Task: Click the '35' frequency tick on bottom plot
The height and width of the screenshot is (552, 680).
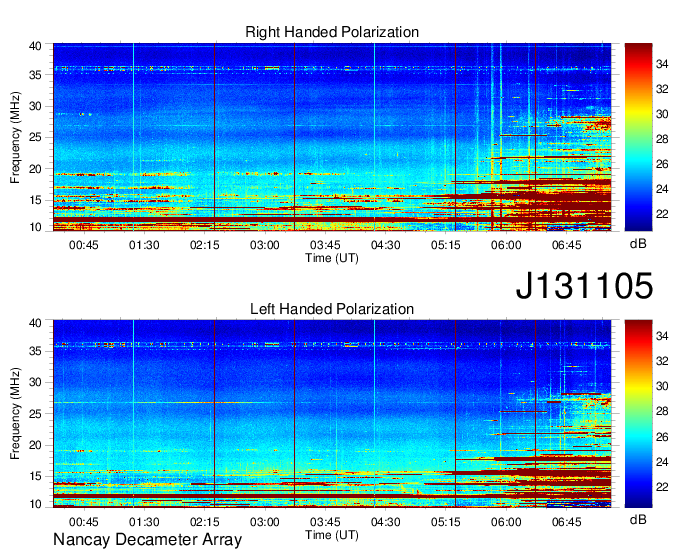Action: pyautogui.click(x=35, y=351)
